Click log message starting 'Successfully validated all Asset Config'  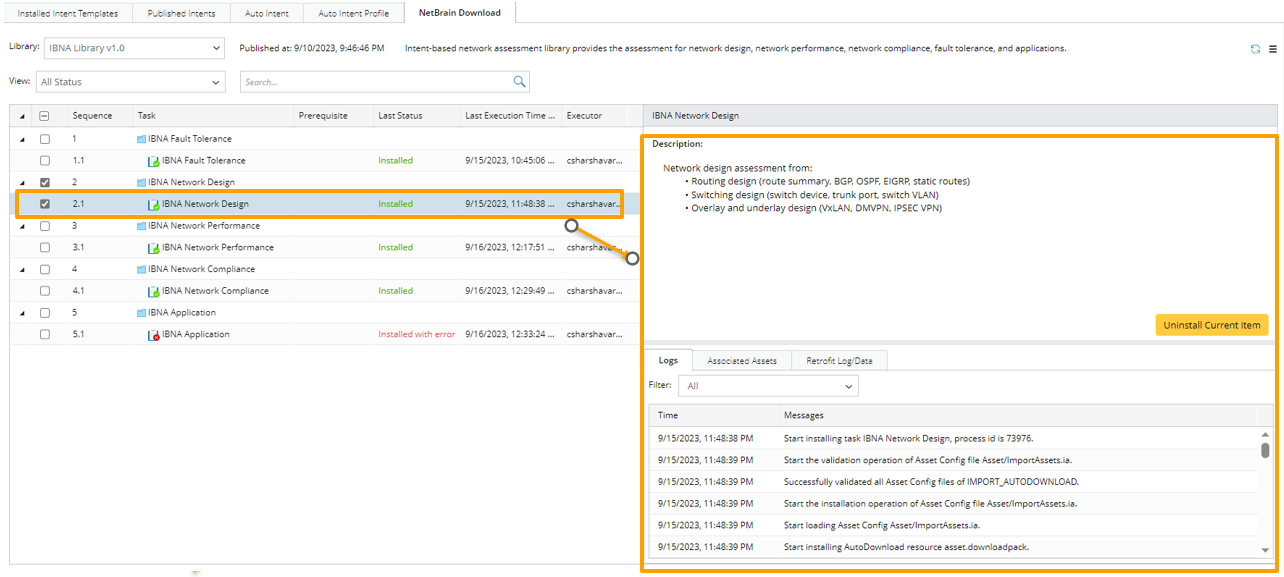931,482
